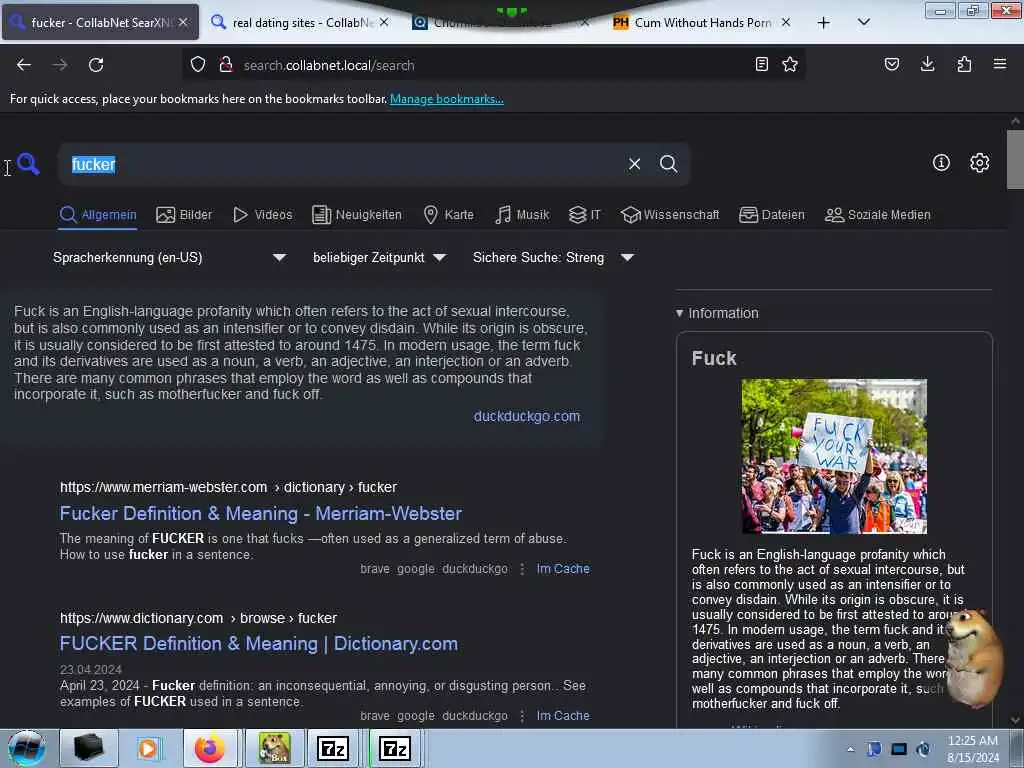The width and height of the screenshot is (1024, 768).
Task: Select the Neuigkeiten search category
Action: (x=357, y=215)
